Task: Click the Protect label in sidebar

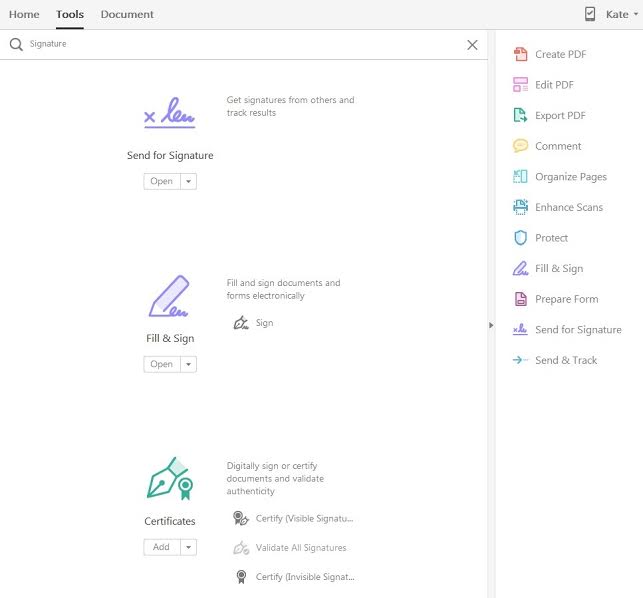Action: pyautogui.click(x=552, y=238)
